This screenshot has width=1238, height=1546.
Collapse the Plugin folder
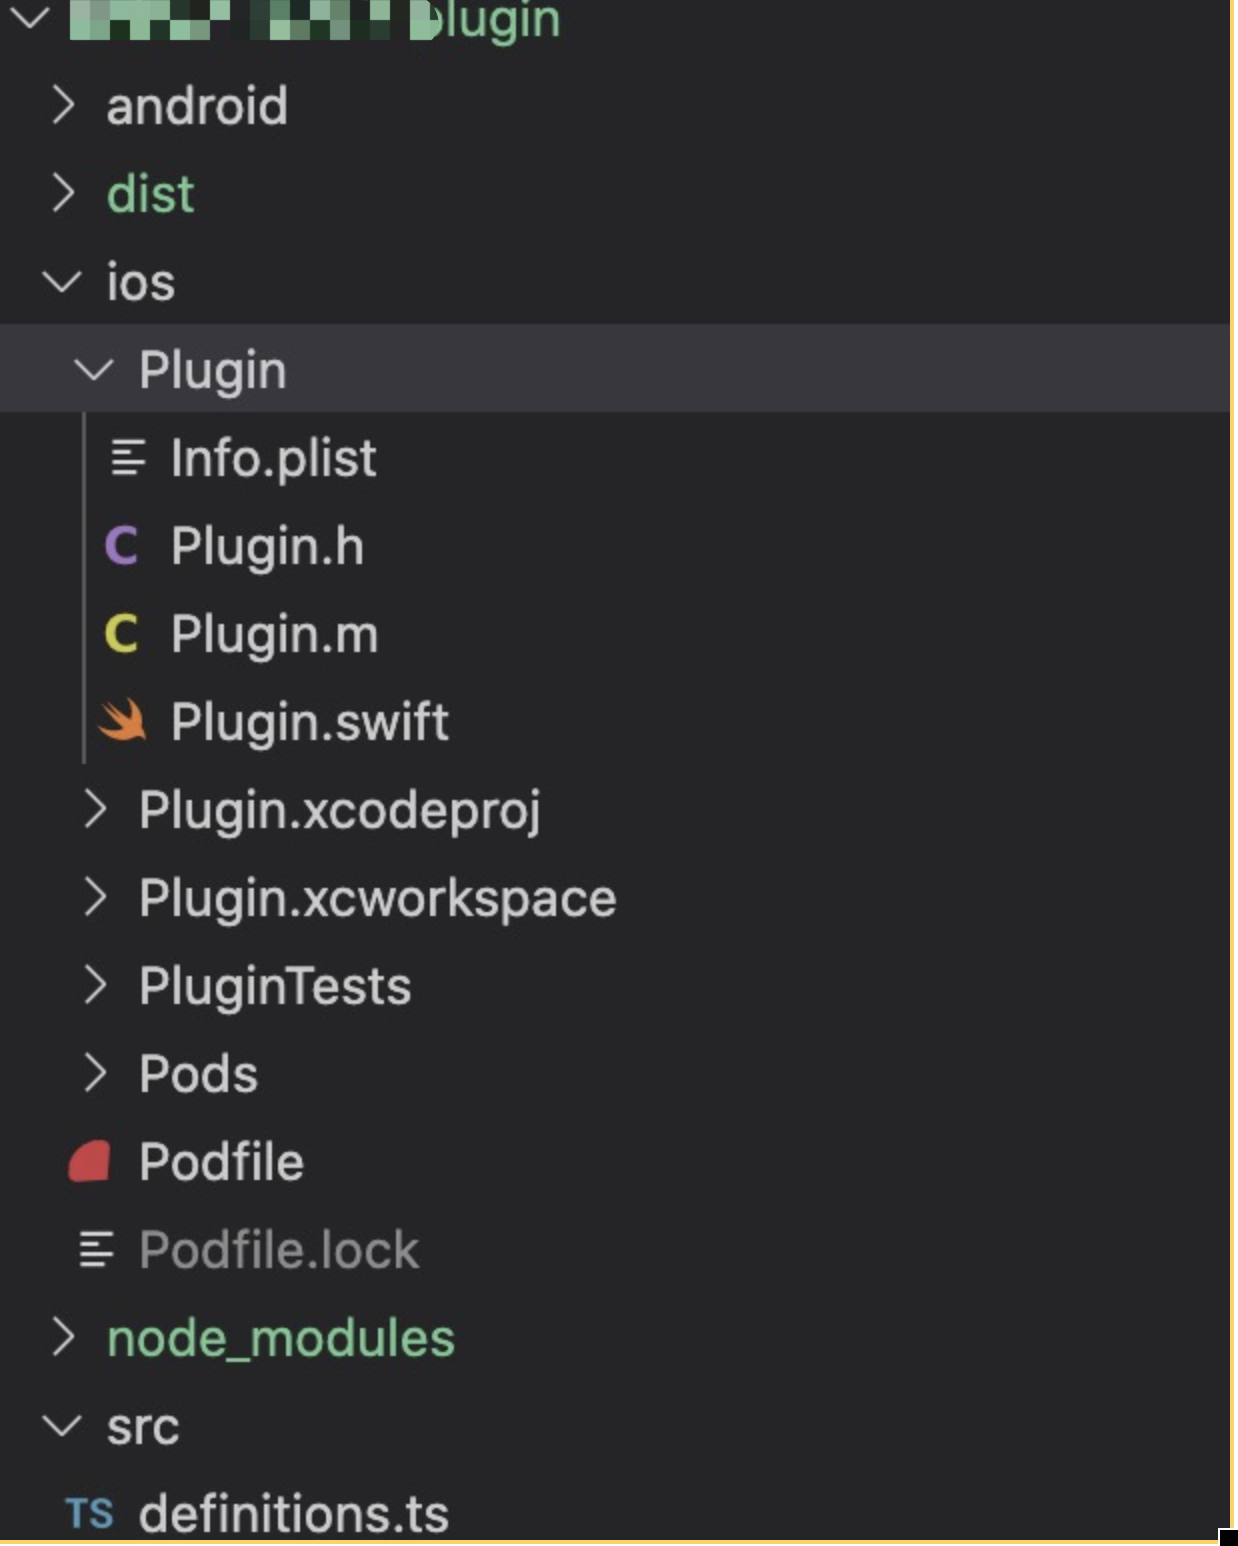tap(95, 369)
